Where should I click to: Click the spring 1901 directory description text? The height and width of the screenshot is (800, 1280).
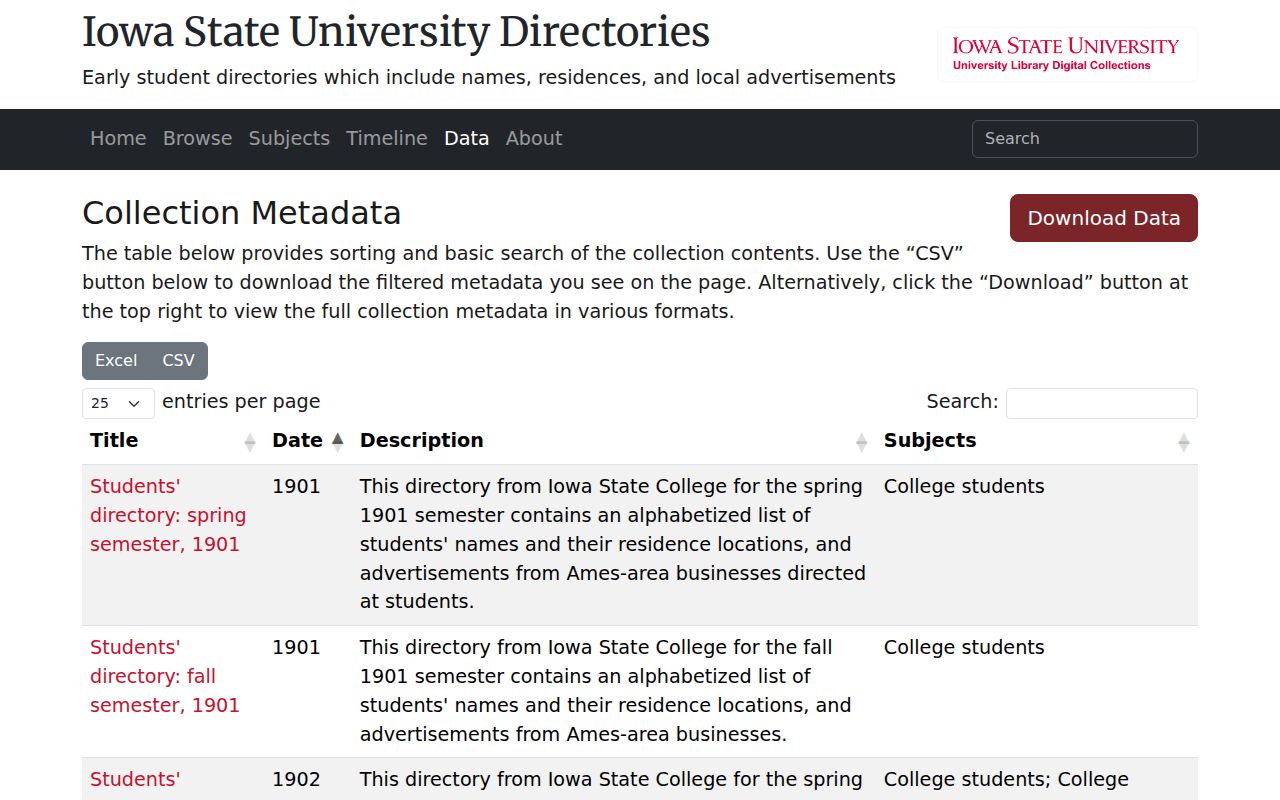click(613, 544)
